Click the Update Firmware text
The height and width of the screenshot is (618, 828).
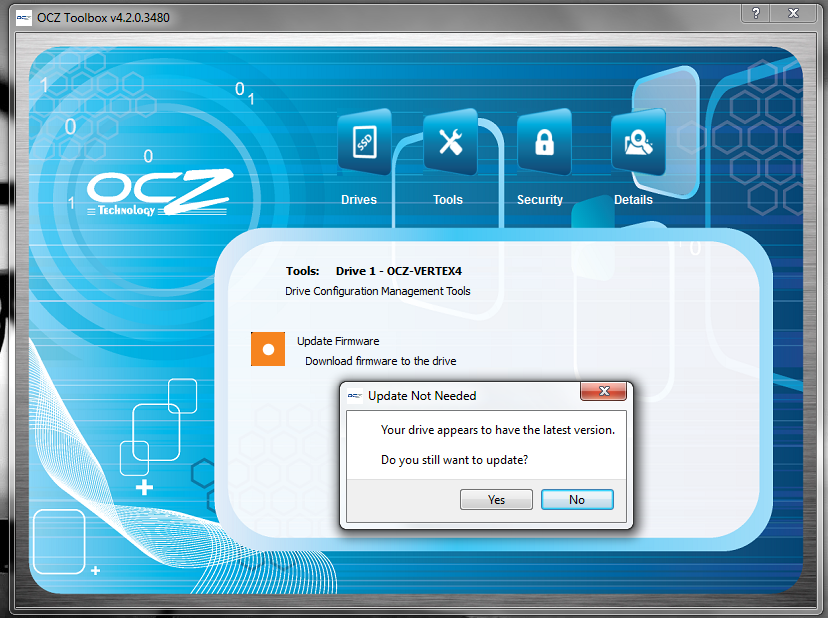[338, 341]
